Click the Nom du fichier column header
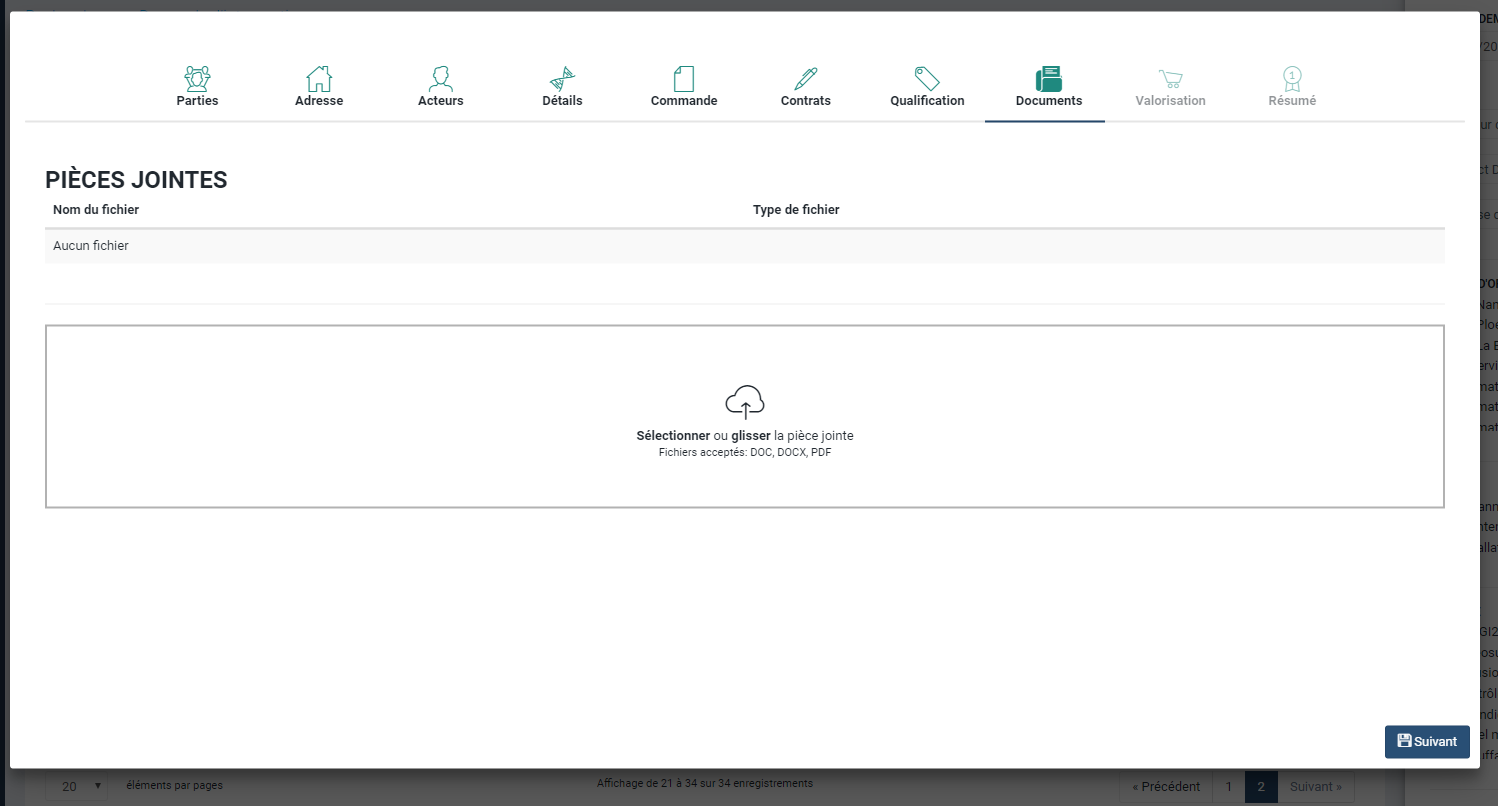The width and height of the screenshot is (1498, 806). [96, 210]
